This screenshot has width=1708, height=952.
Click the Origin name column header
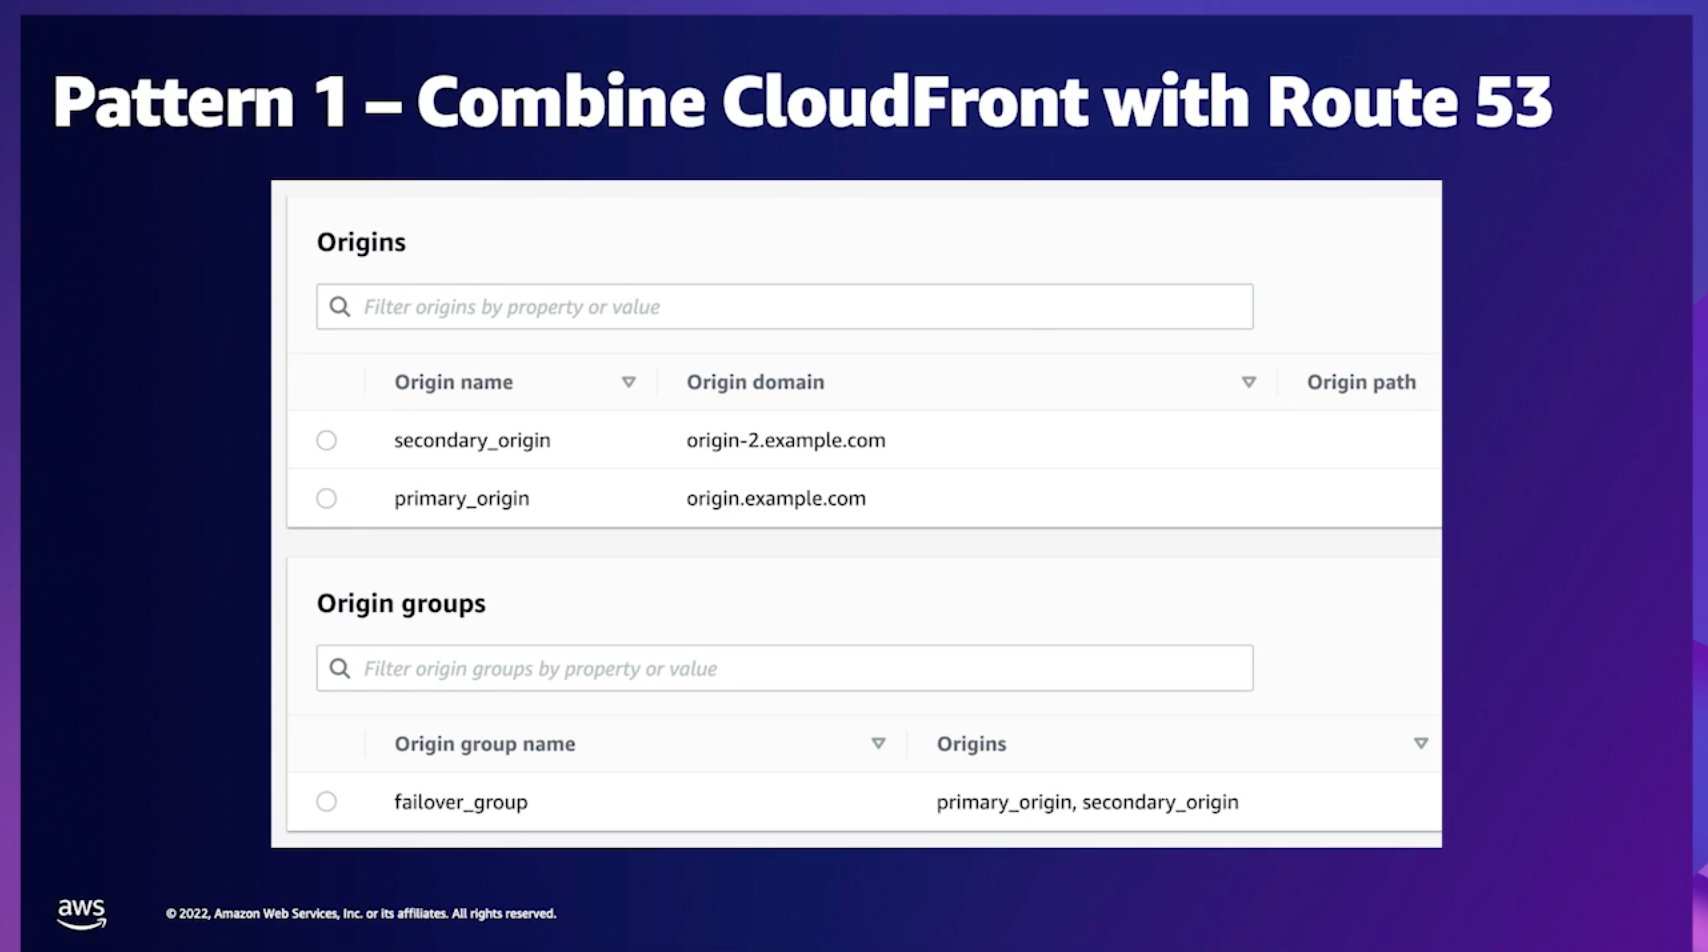453,382
